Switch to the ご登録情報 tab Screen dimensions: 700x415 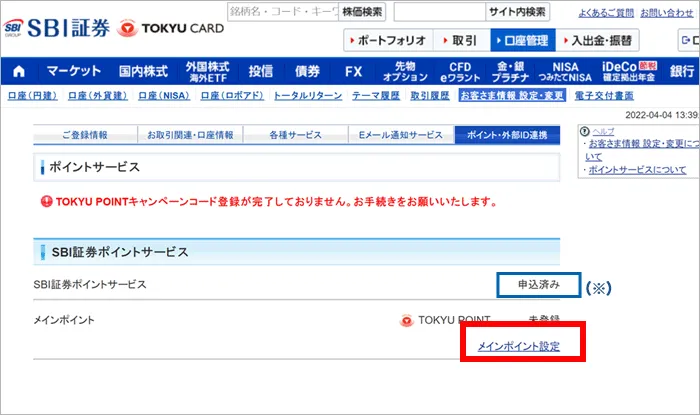(x=84, y=135)
